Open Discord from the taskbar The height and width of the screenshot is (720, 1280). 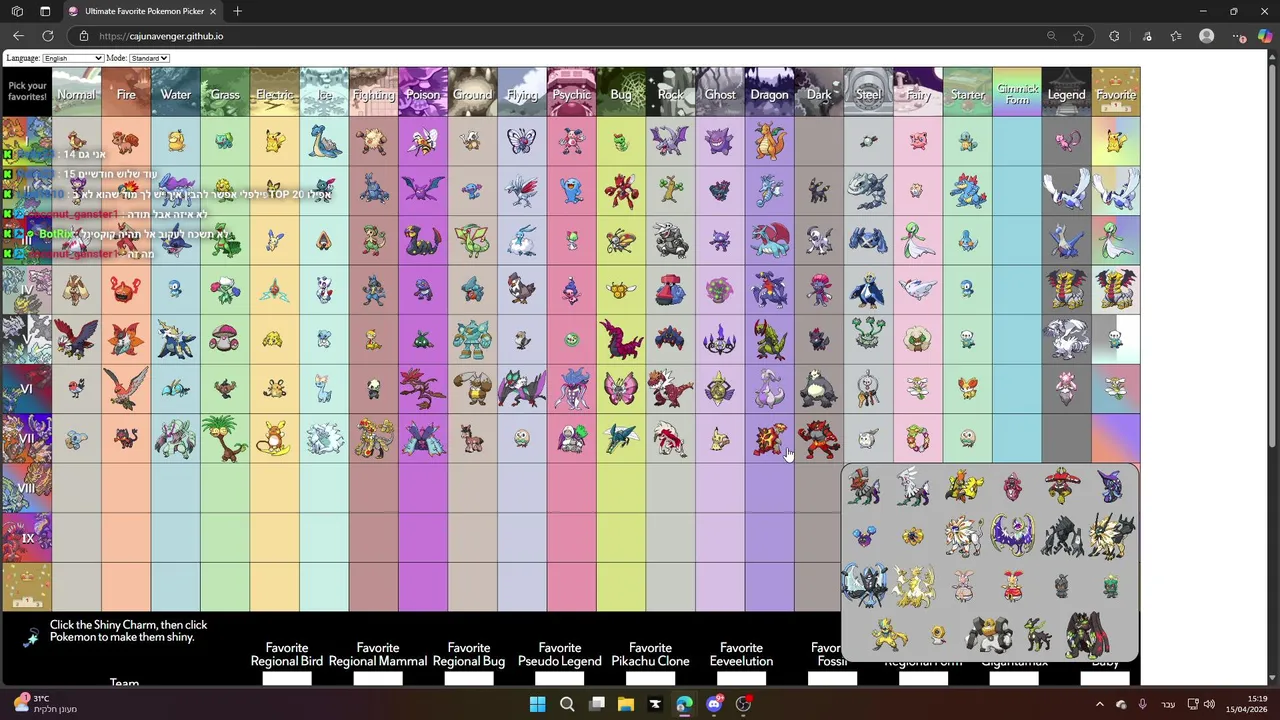(714, 704)
